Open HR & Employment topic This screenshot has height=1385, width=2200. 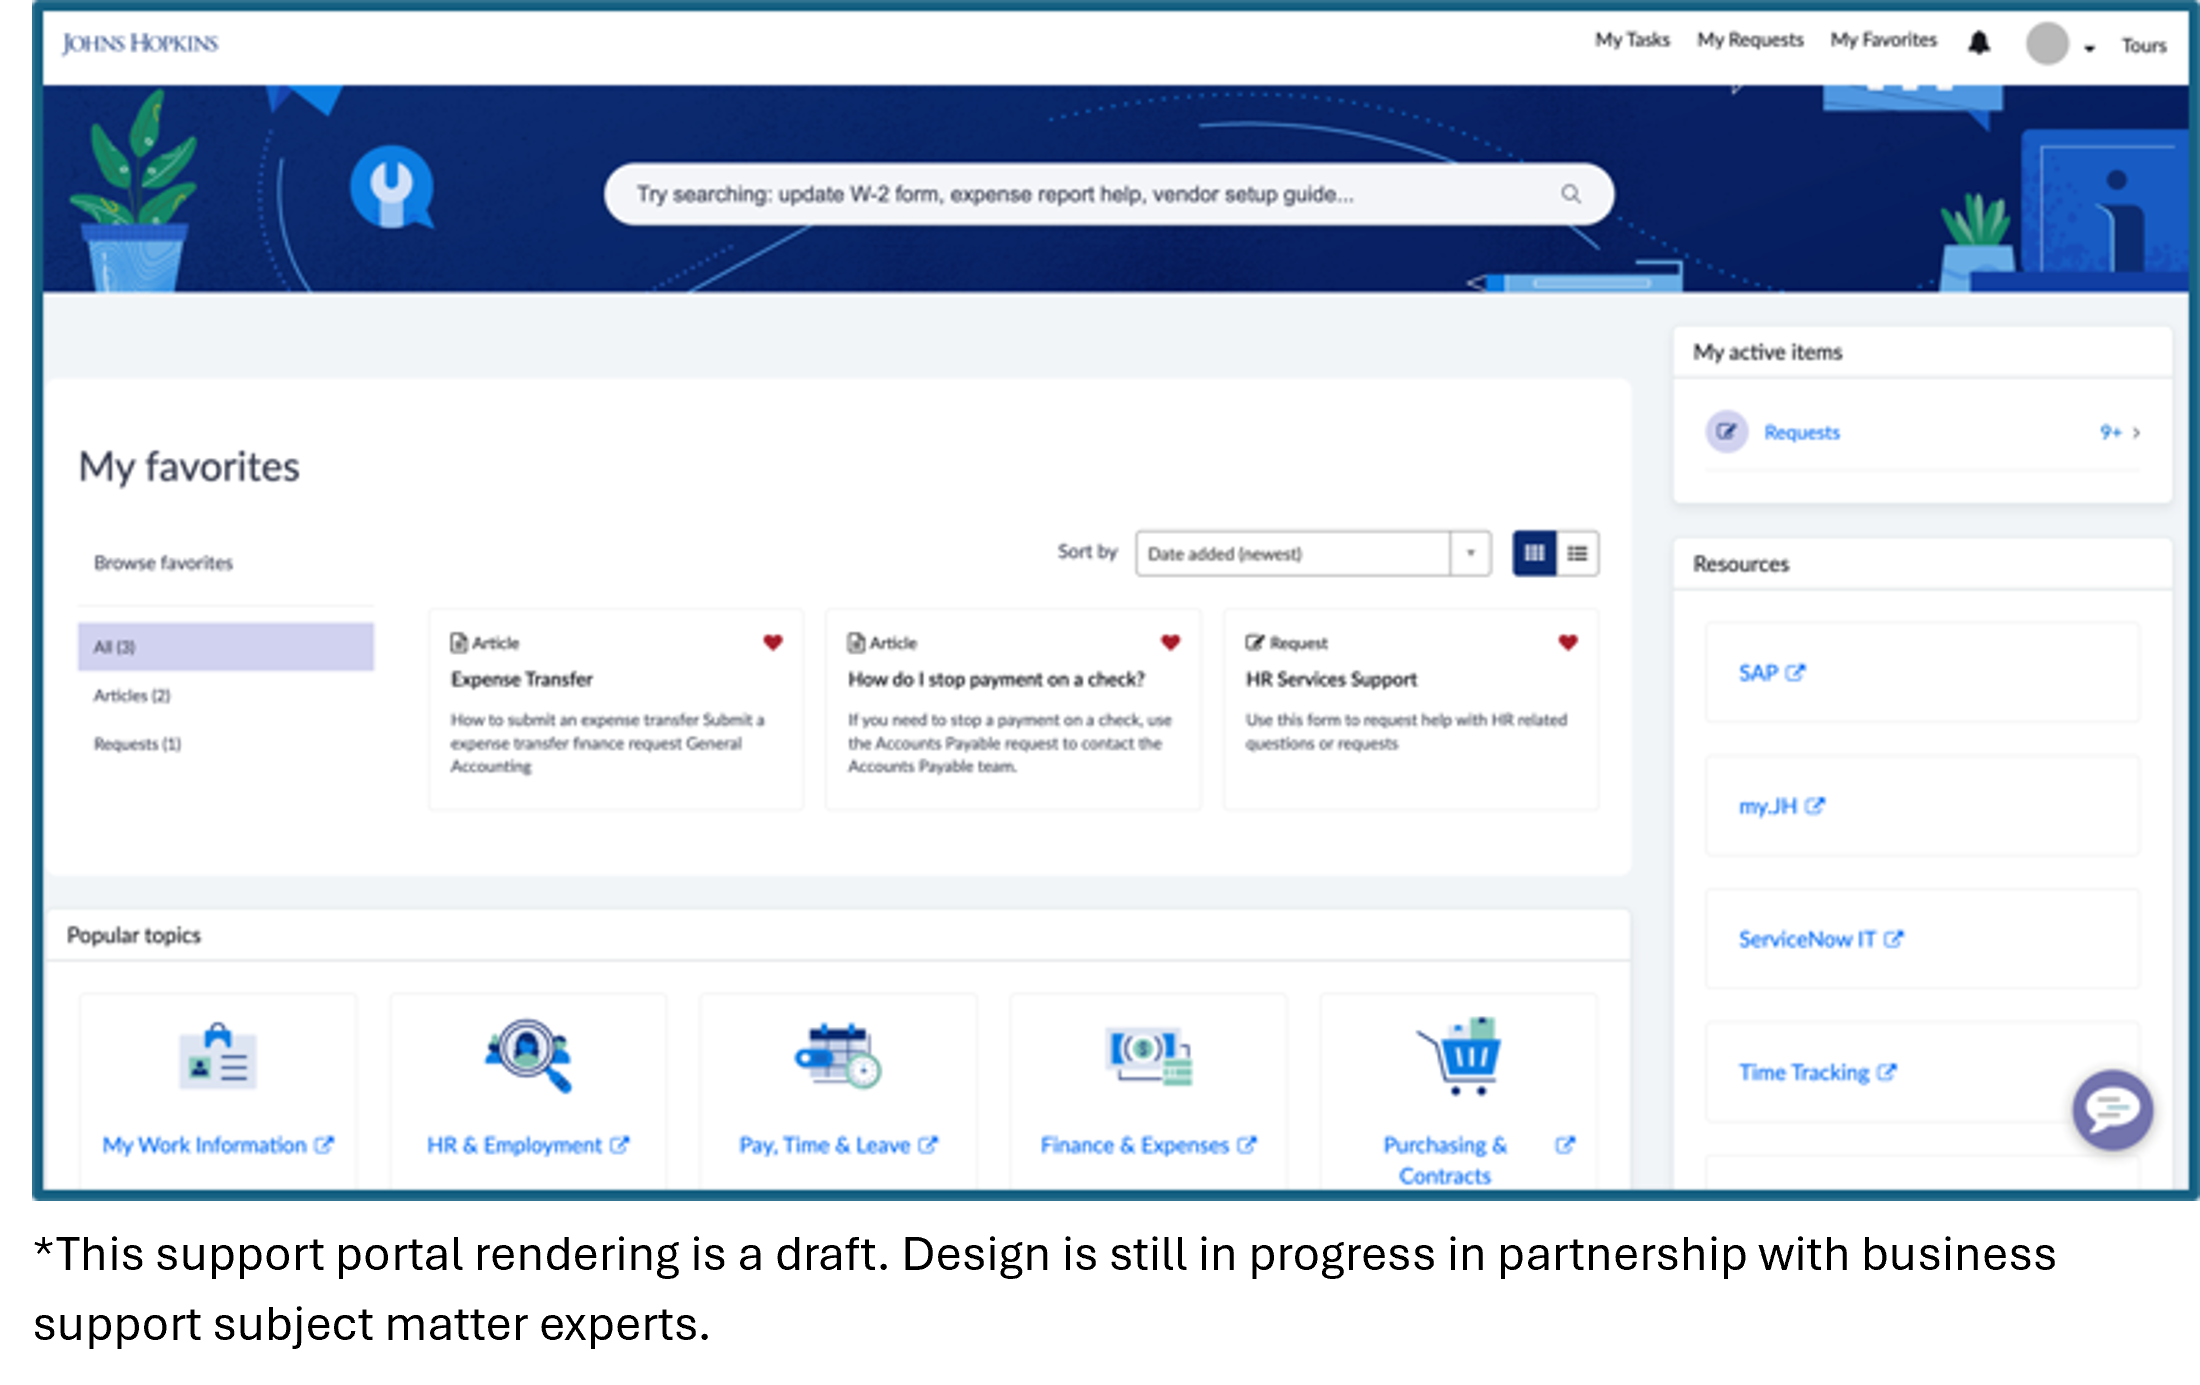[x=514, y=1145]
